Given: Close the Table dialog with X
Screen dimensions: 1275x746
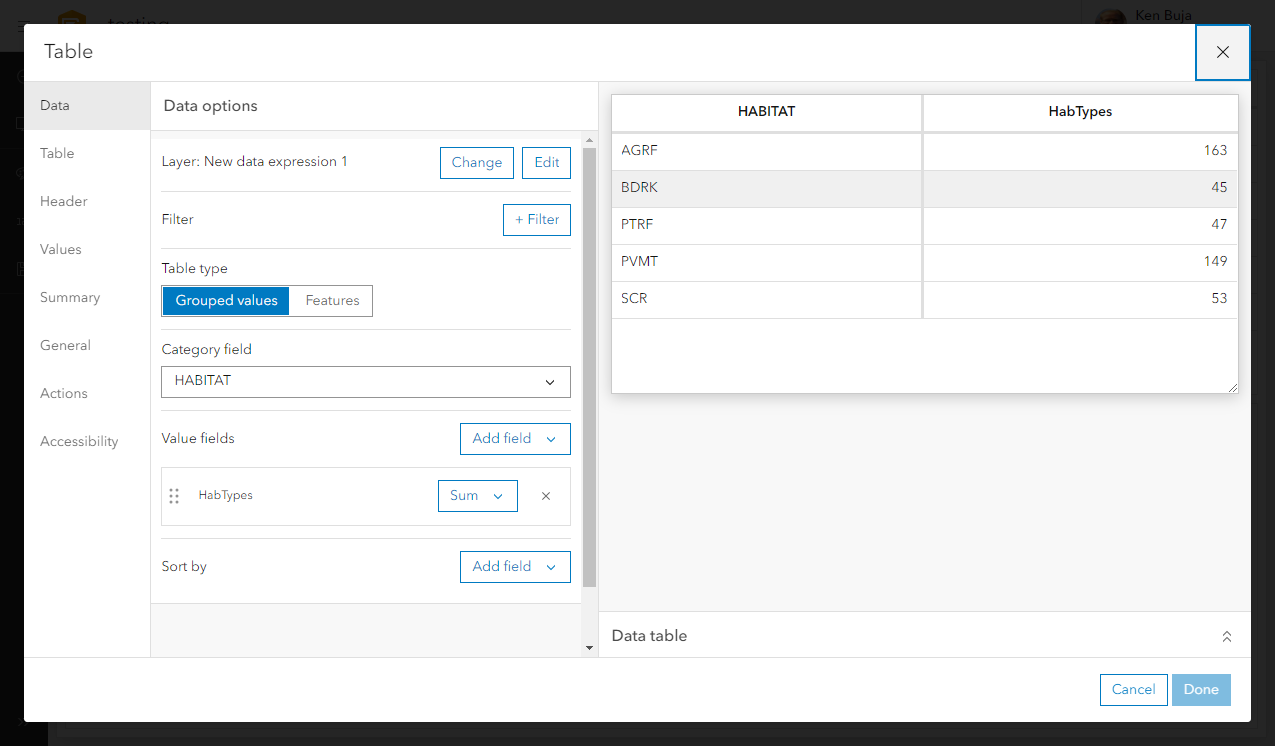Looking at the screenshot, I should pos(1222,52).
